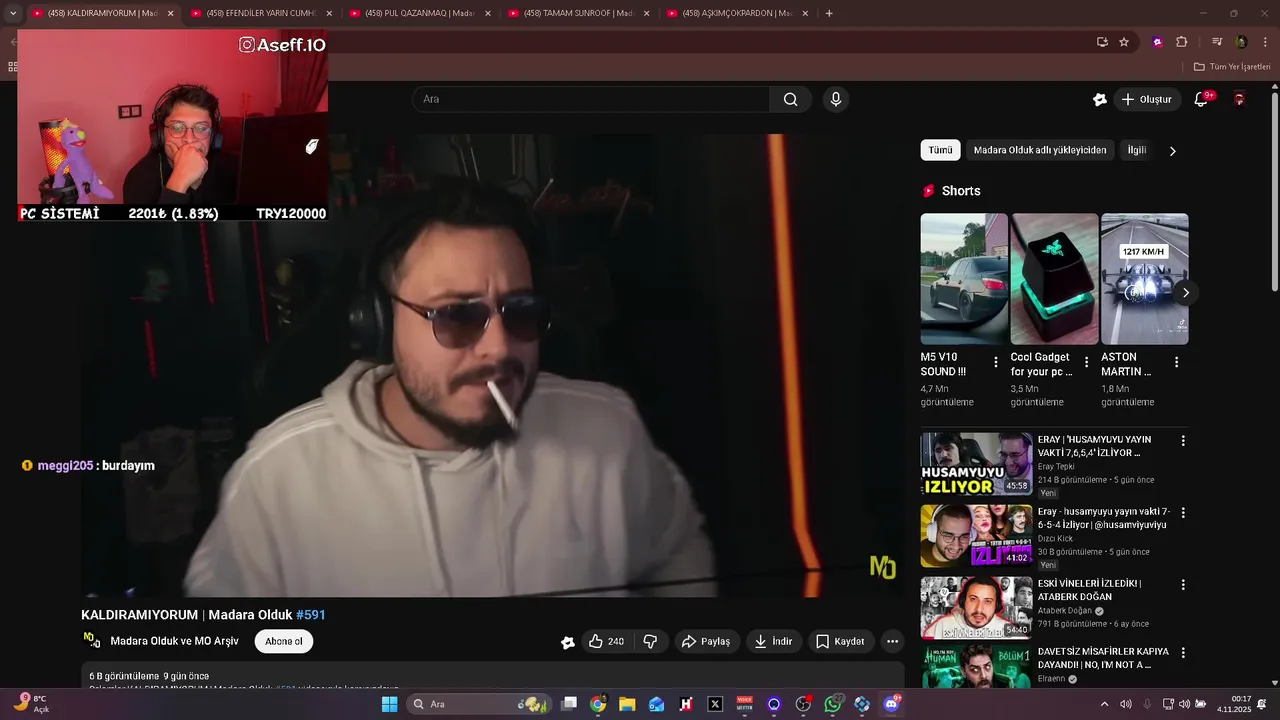This screenshot has width=1280, height=720.
Task: Open options for the Dızcı Kıck video
Action: click(1183, 513)
